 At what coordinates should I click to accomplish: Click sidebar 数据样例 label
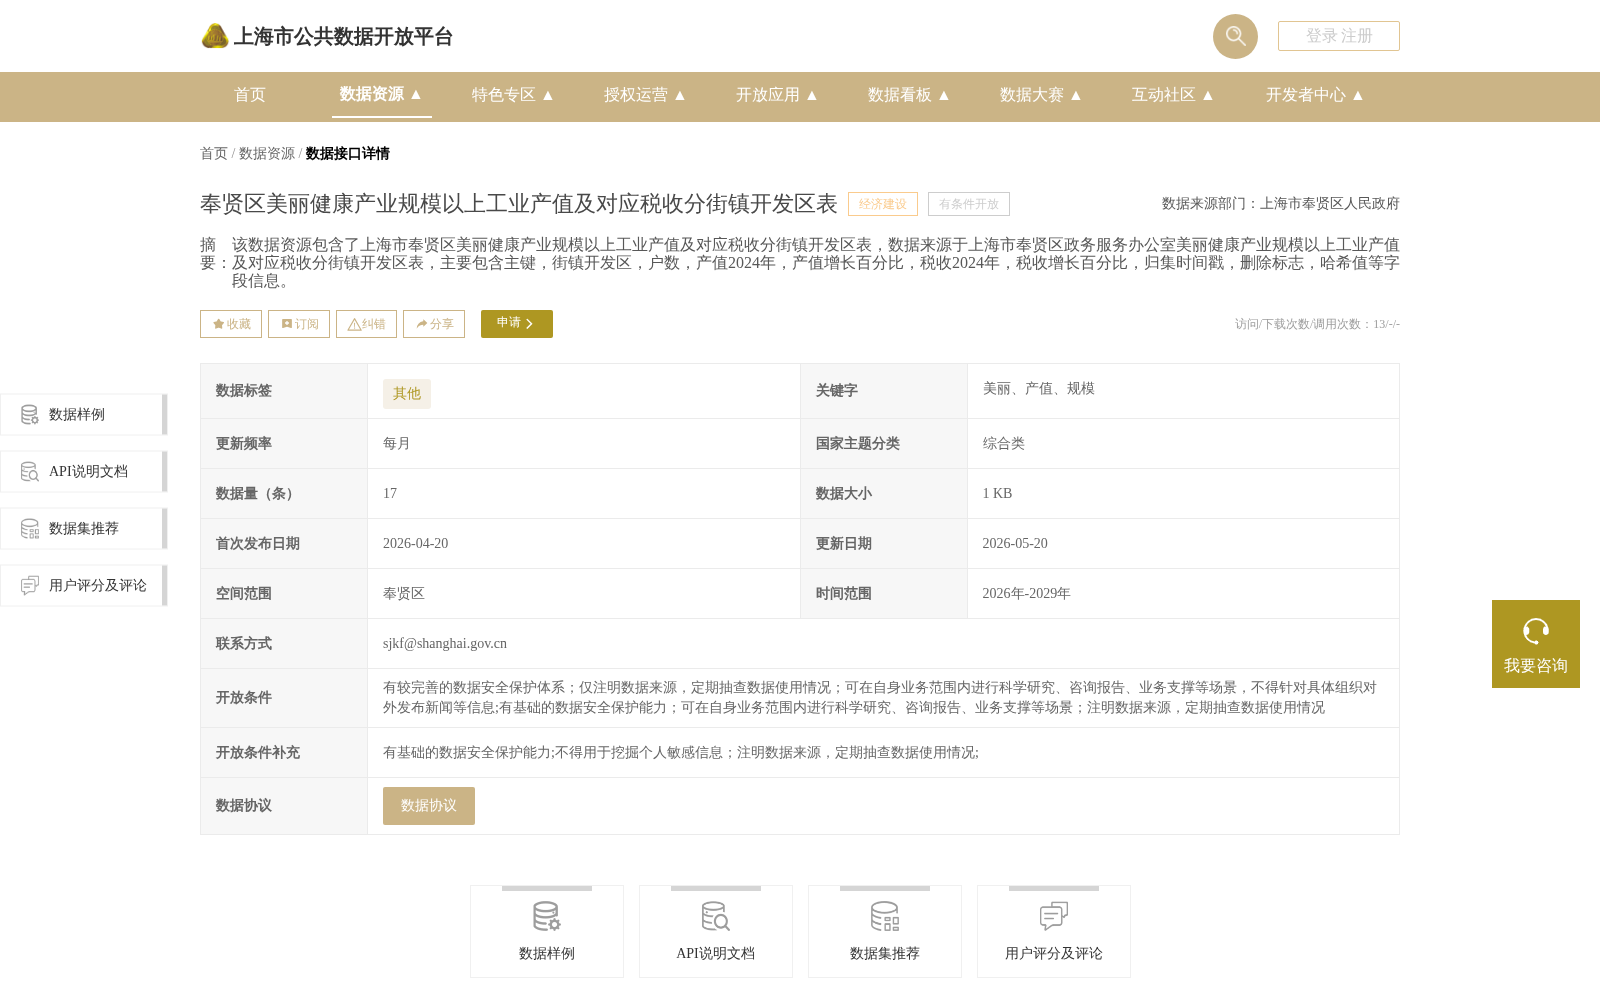point(77,415)
